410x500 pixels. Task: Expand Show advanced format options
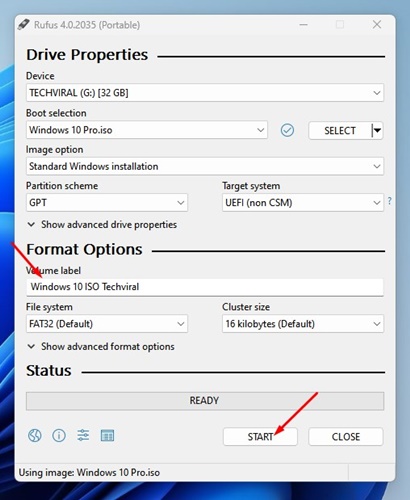(x=101, y=347)
